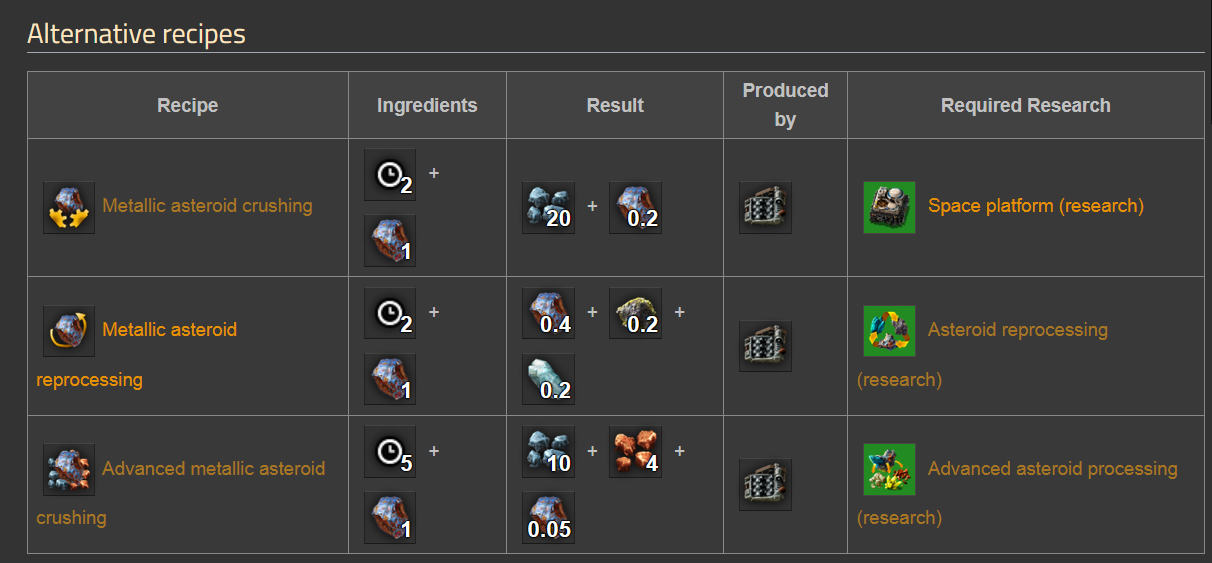The width and height of the screenshot is (1212, 563).
Task: Click the Space platform research icon
Action: tap(890, 207)
